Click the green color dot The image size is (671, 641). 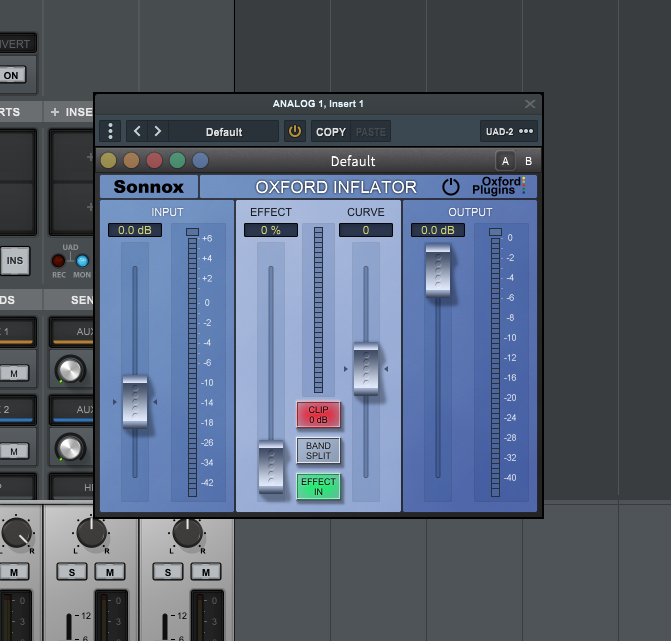coord(177,161)
